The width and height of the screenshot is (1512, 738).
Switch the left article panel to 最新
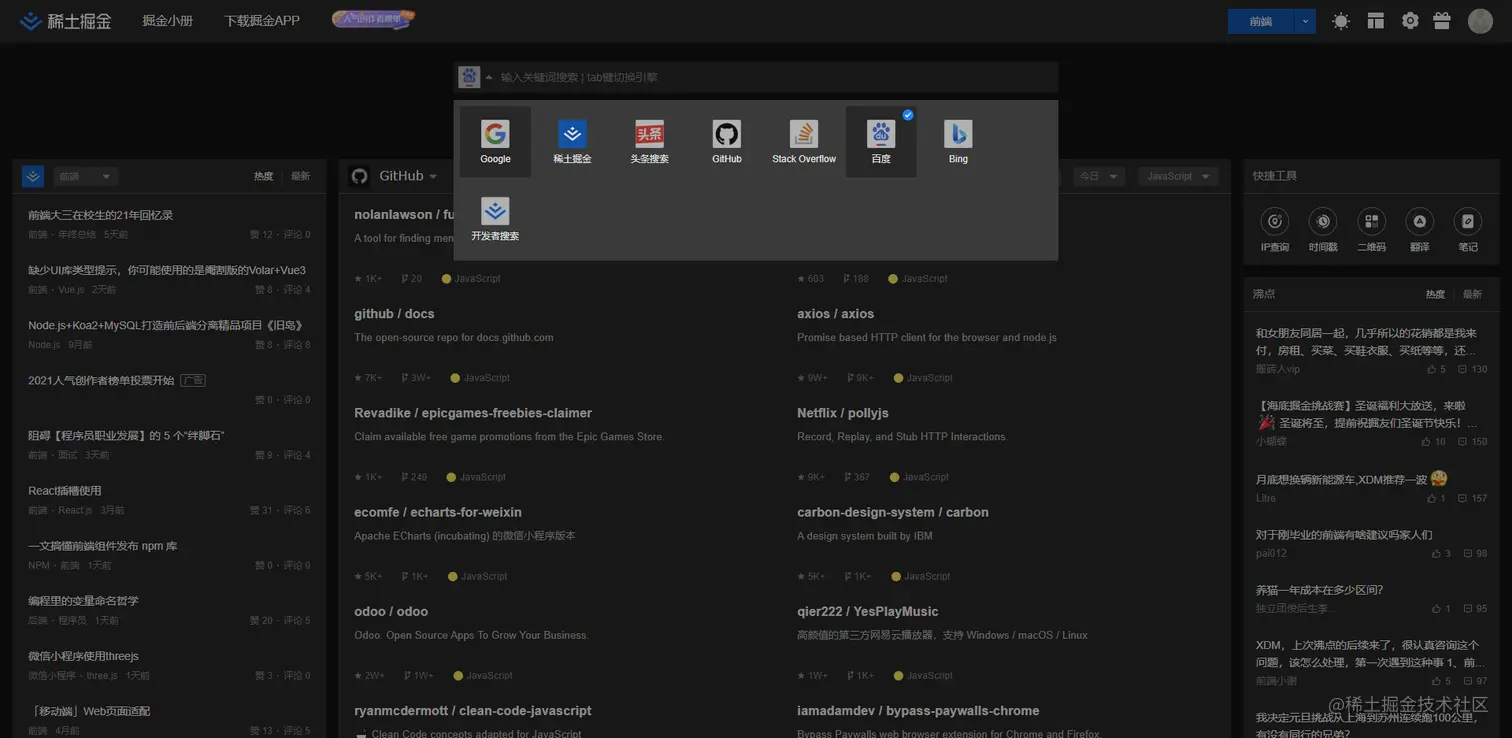(x=300, y=176)
